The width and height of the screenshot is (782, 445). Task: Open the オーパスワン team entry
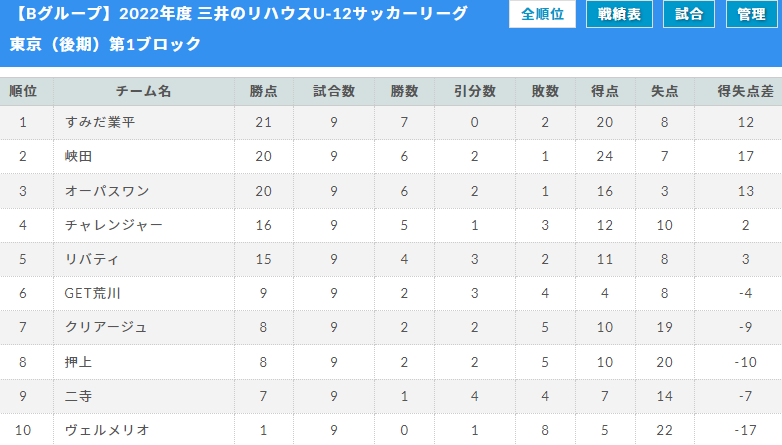click(x=107, y=191)
